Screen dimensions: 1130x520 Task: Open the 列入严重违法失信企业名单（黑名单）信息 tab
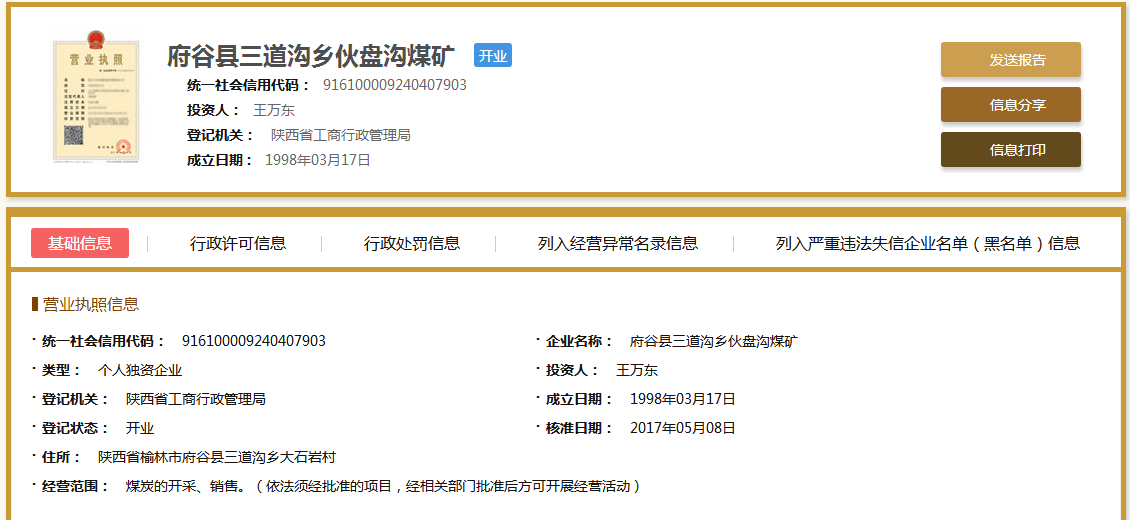pyautogui.click(x=927, y=243)
